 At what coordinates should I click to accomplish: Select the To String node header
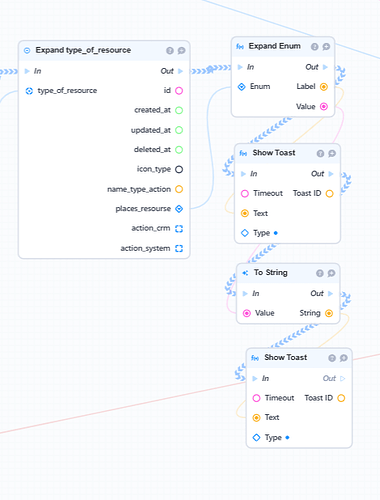point(288,273)
